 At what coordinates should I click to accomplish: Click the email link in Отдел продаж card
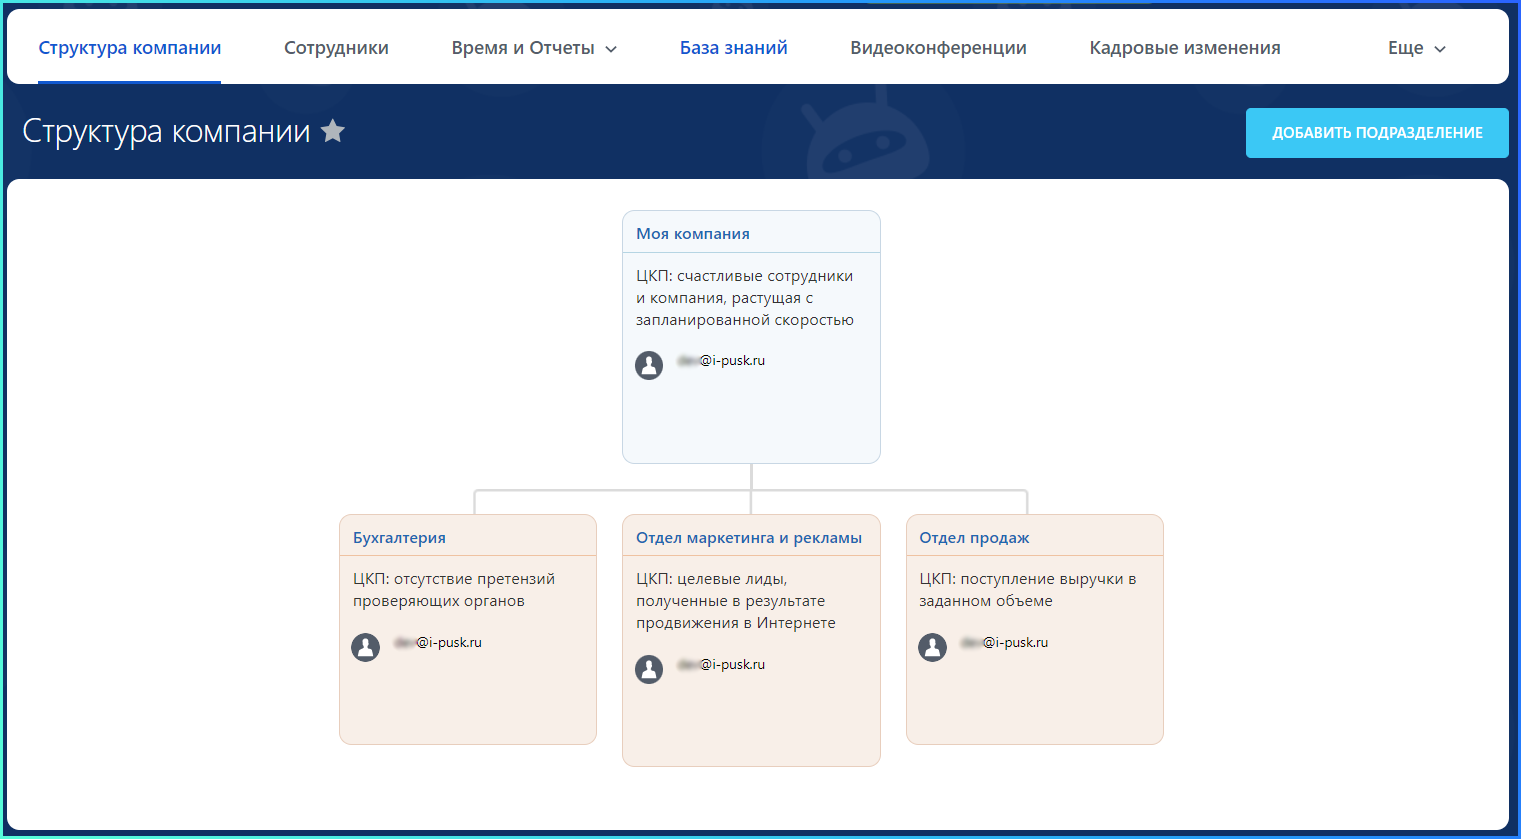[x=1005, y=643]
